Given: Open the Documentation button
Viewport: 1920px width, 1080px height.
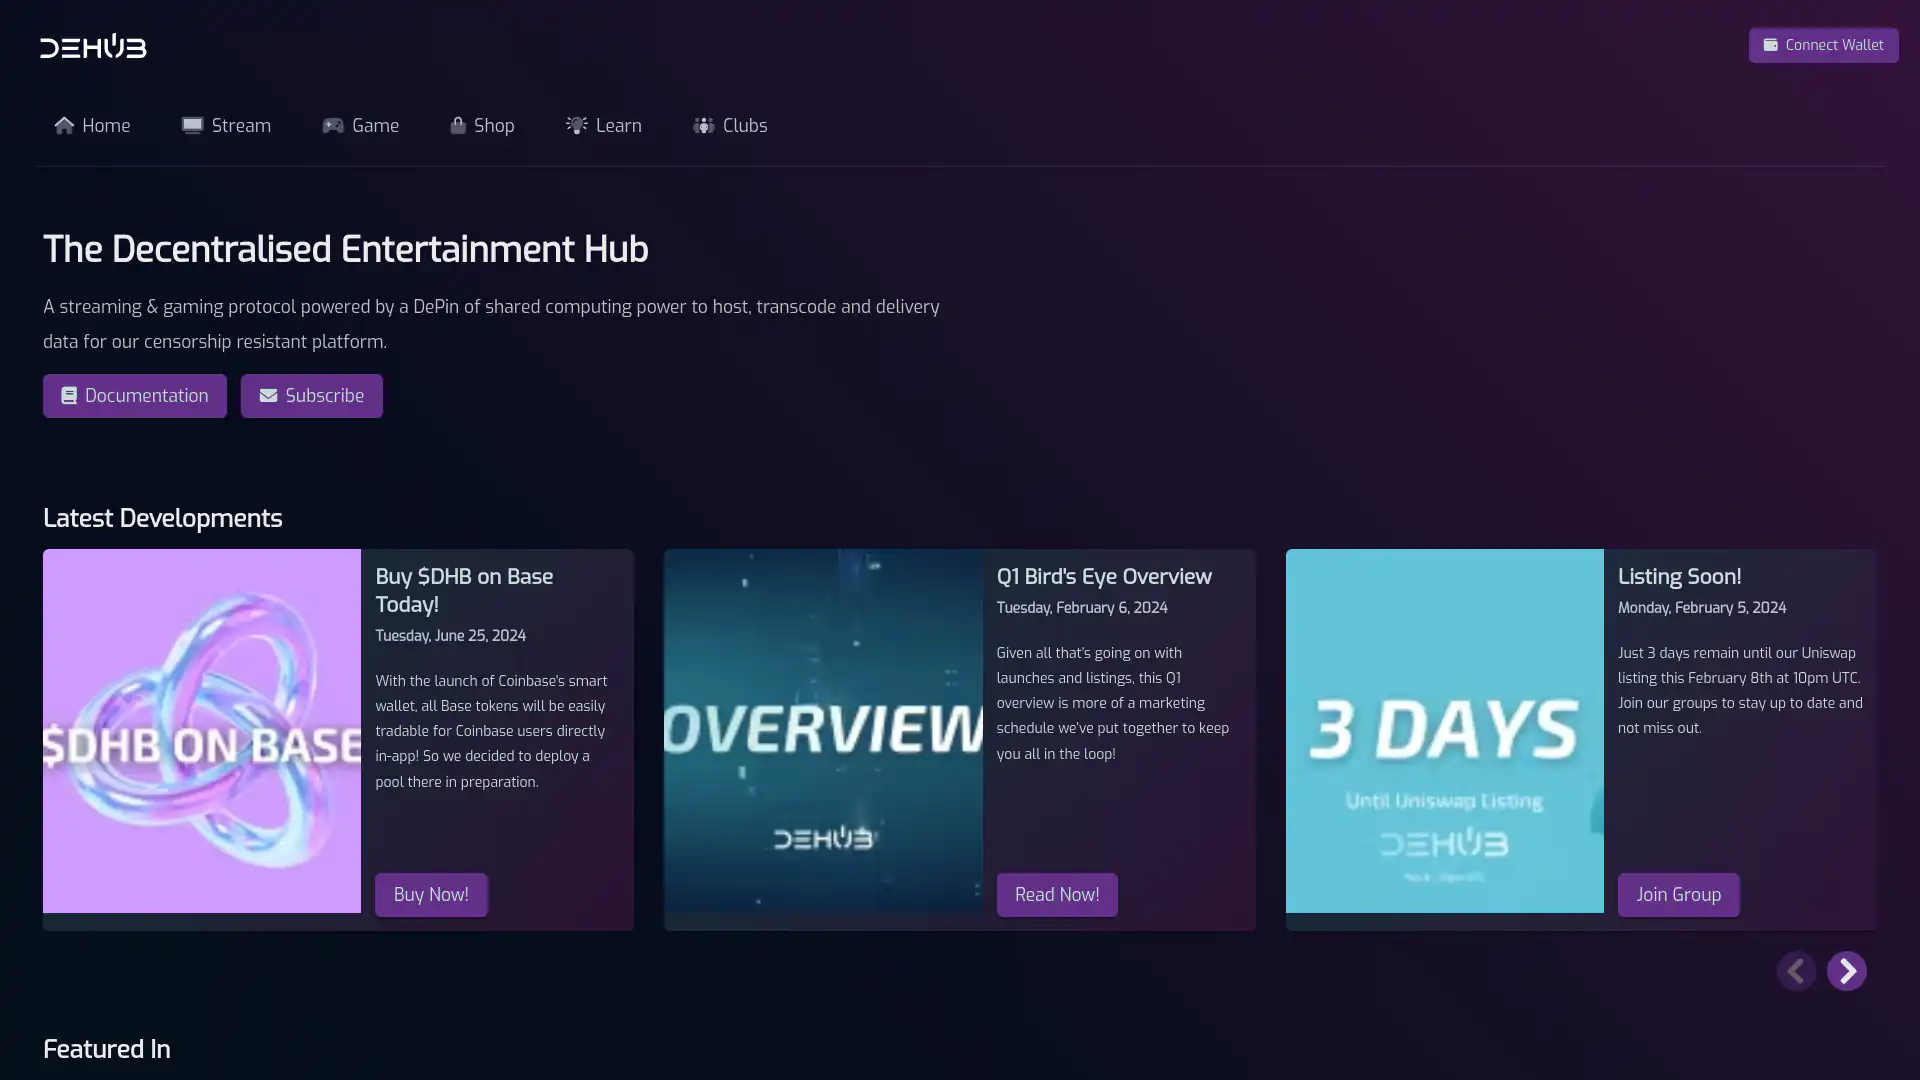Looking at the screenshot, I should pyautogui.click(x=135, y=396).
